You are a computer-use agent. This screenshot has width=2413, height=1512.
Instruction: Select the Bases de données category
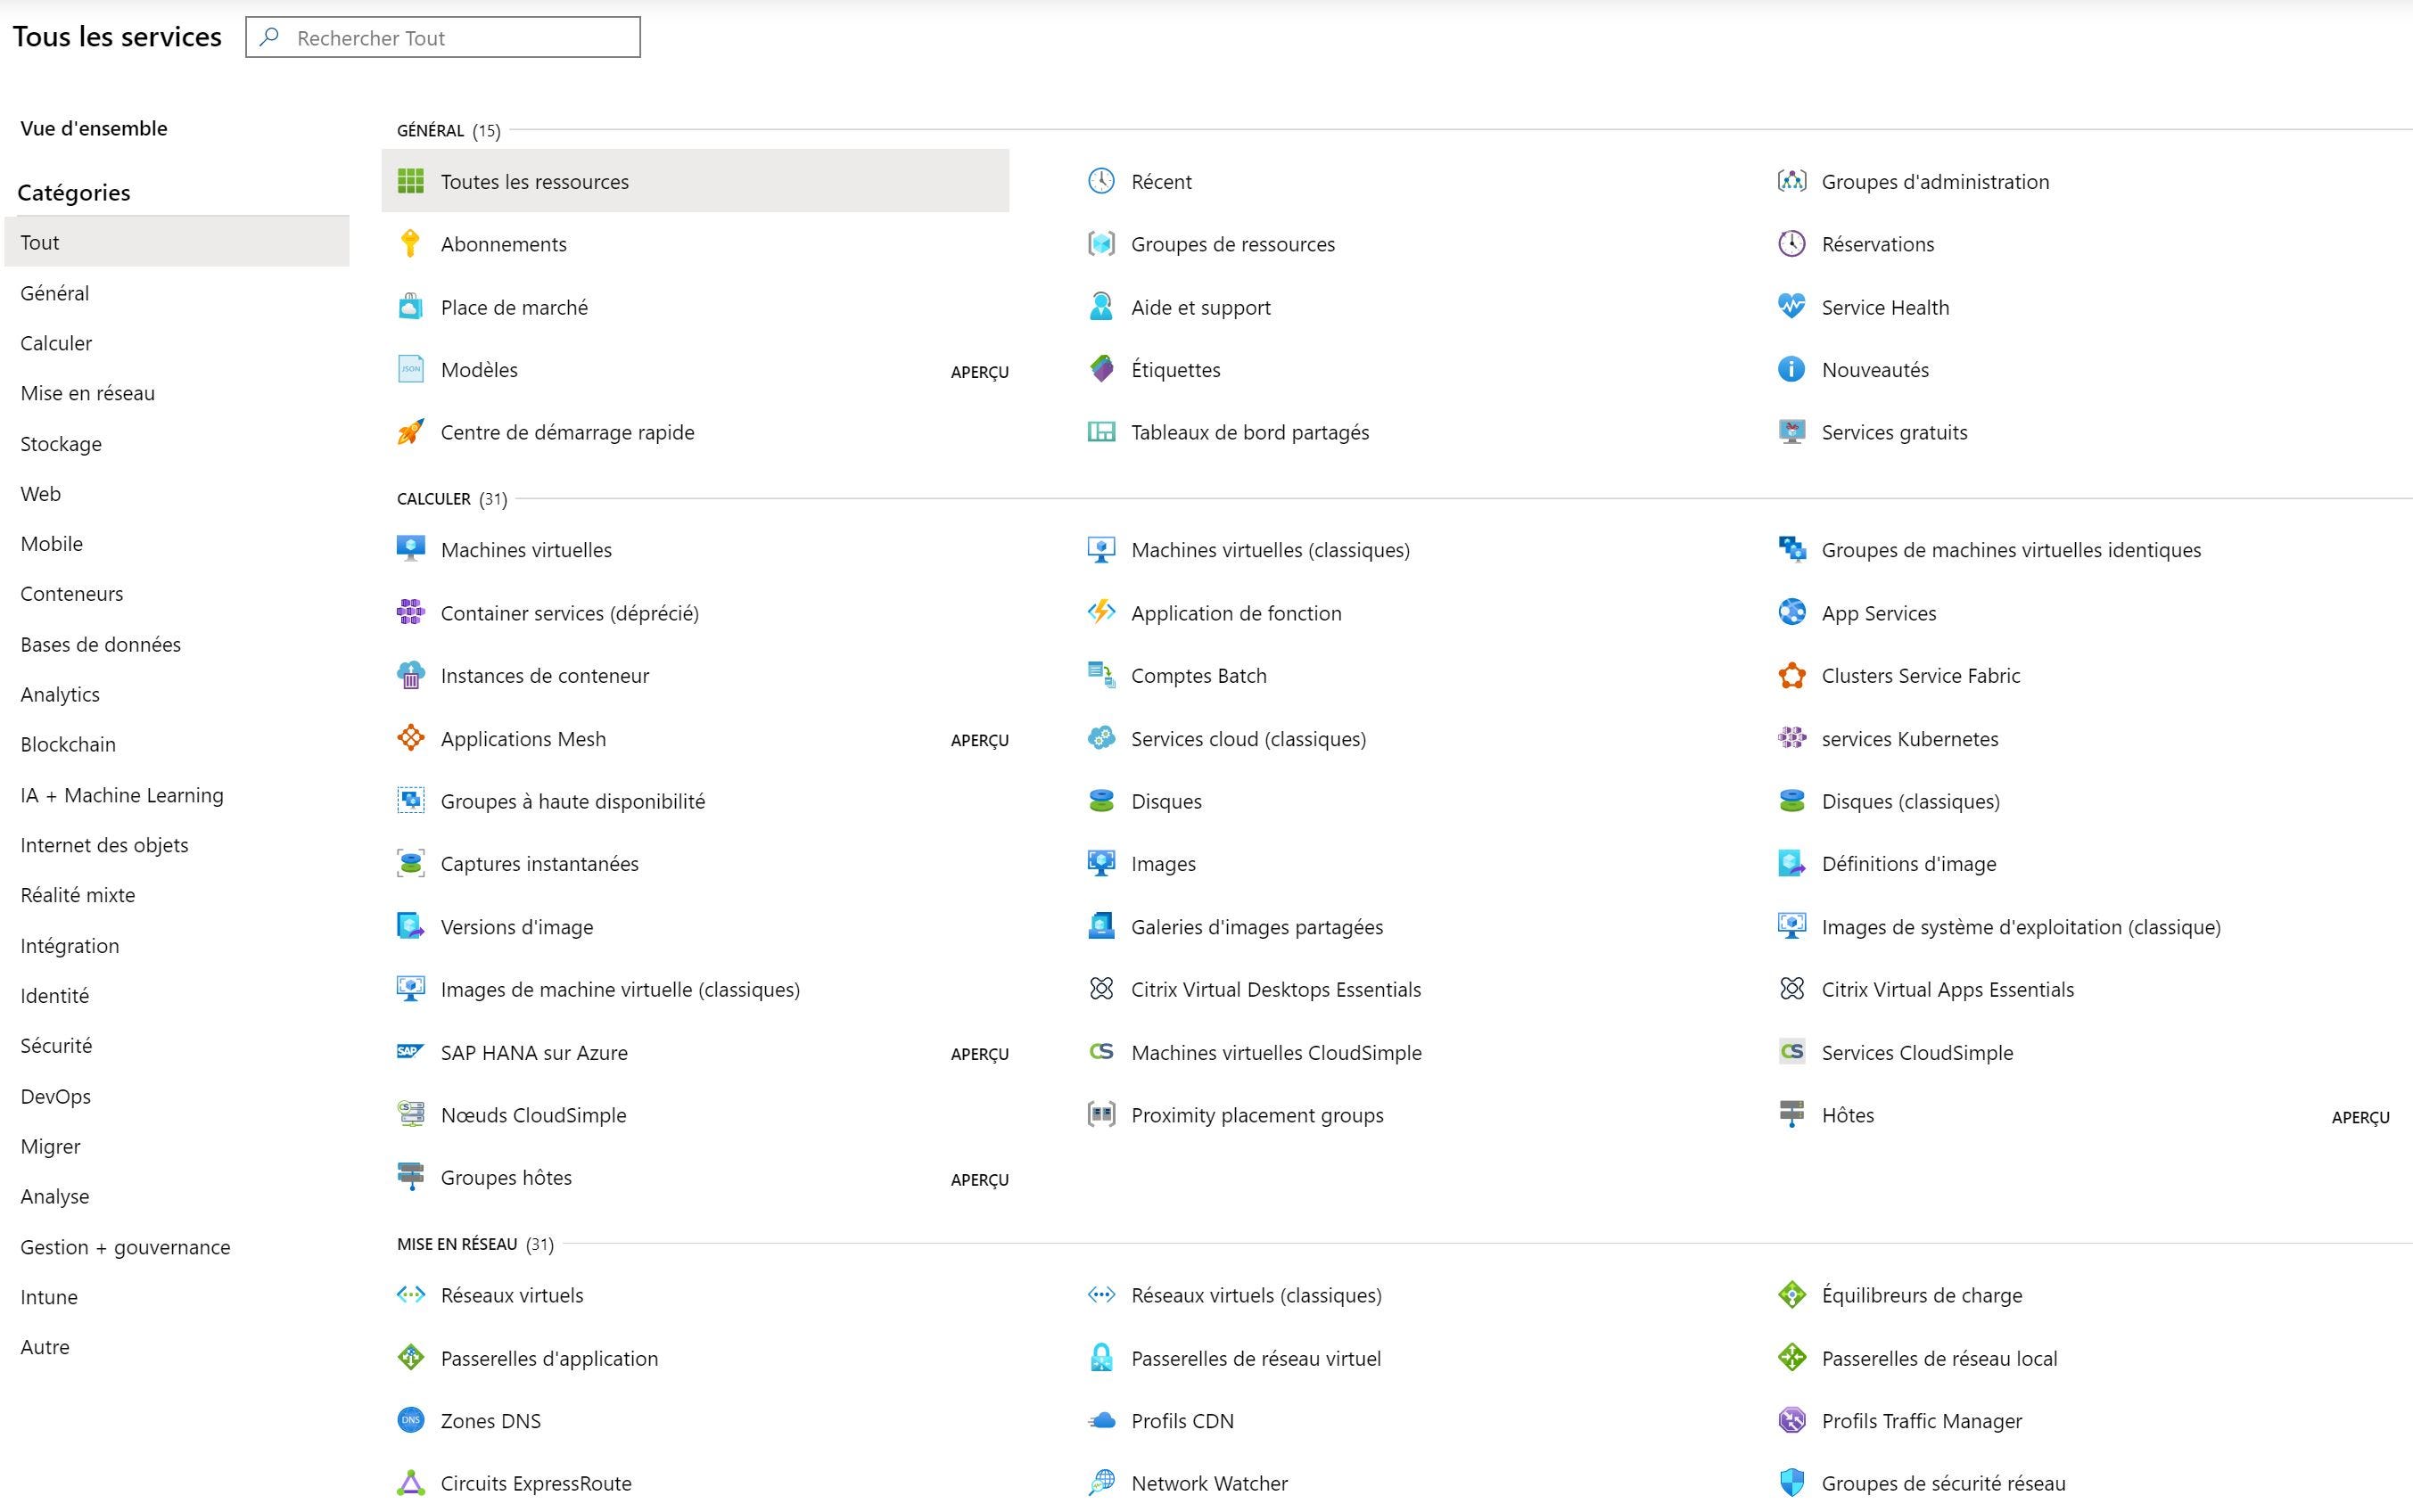pos(101,644)
